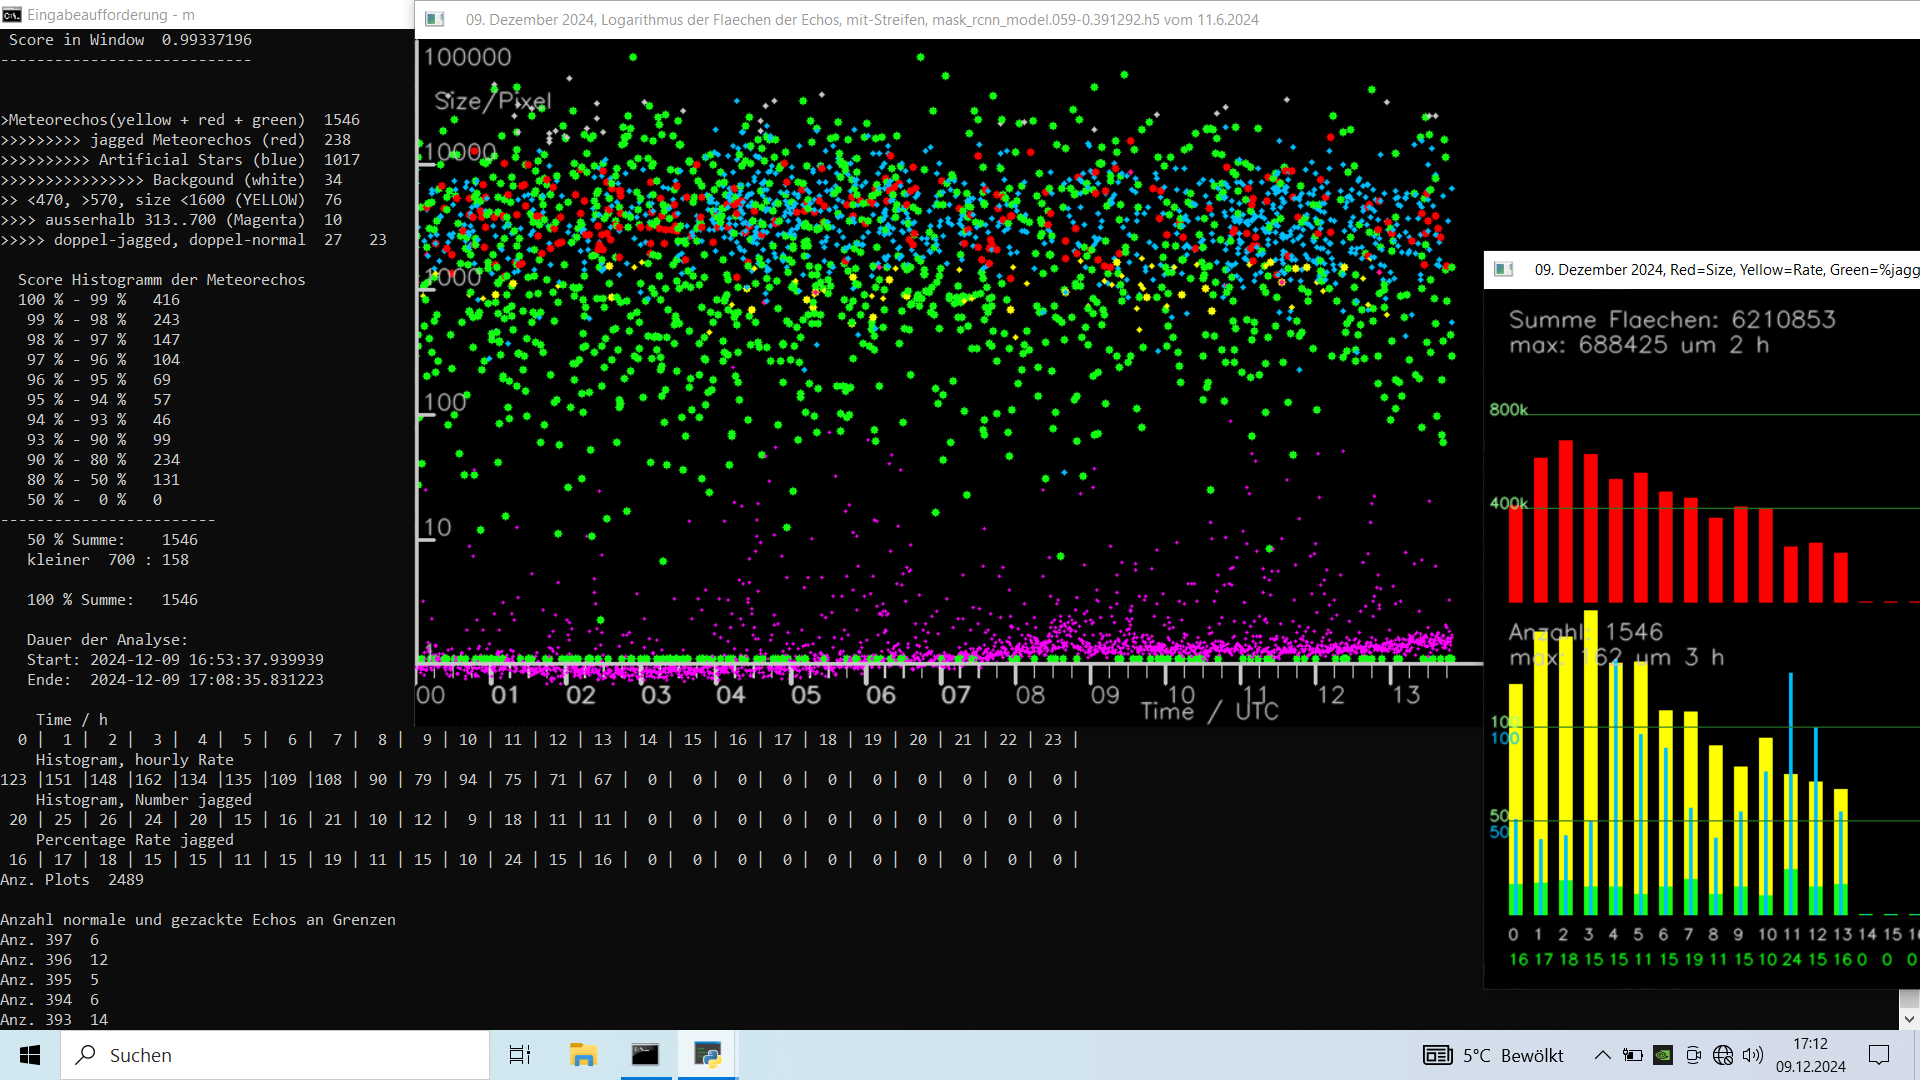The width and height of the screenshot is (1920, 1080).
Task: Select the 'jagged Meteorechos (red)' line
Action: (176, 140)
